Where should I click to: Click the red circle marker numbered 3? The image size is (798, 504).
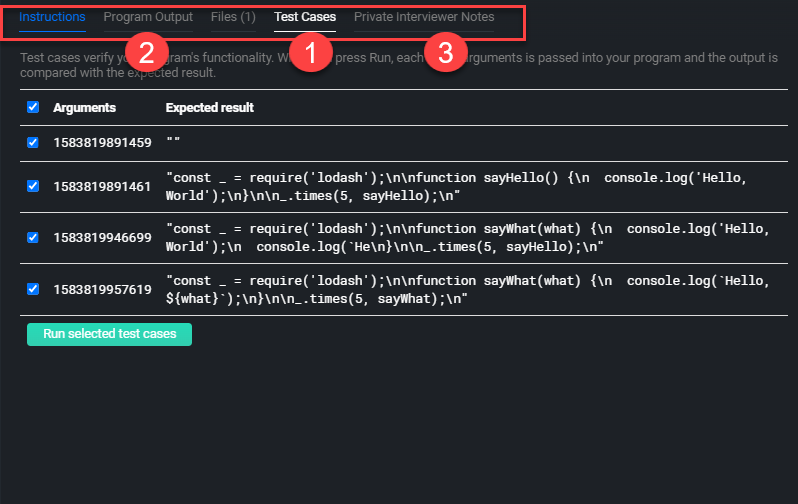446,54
